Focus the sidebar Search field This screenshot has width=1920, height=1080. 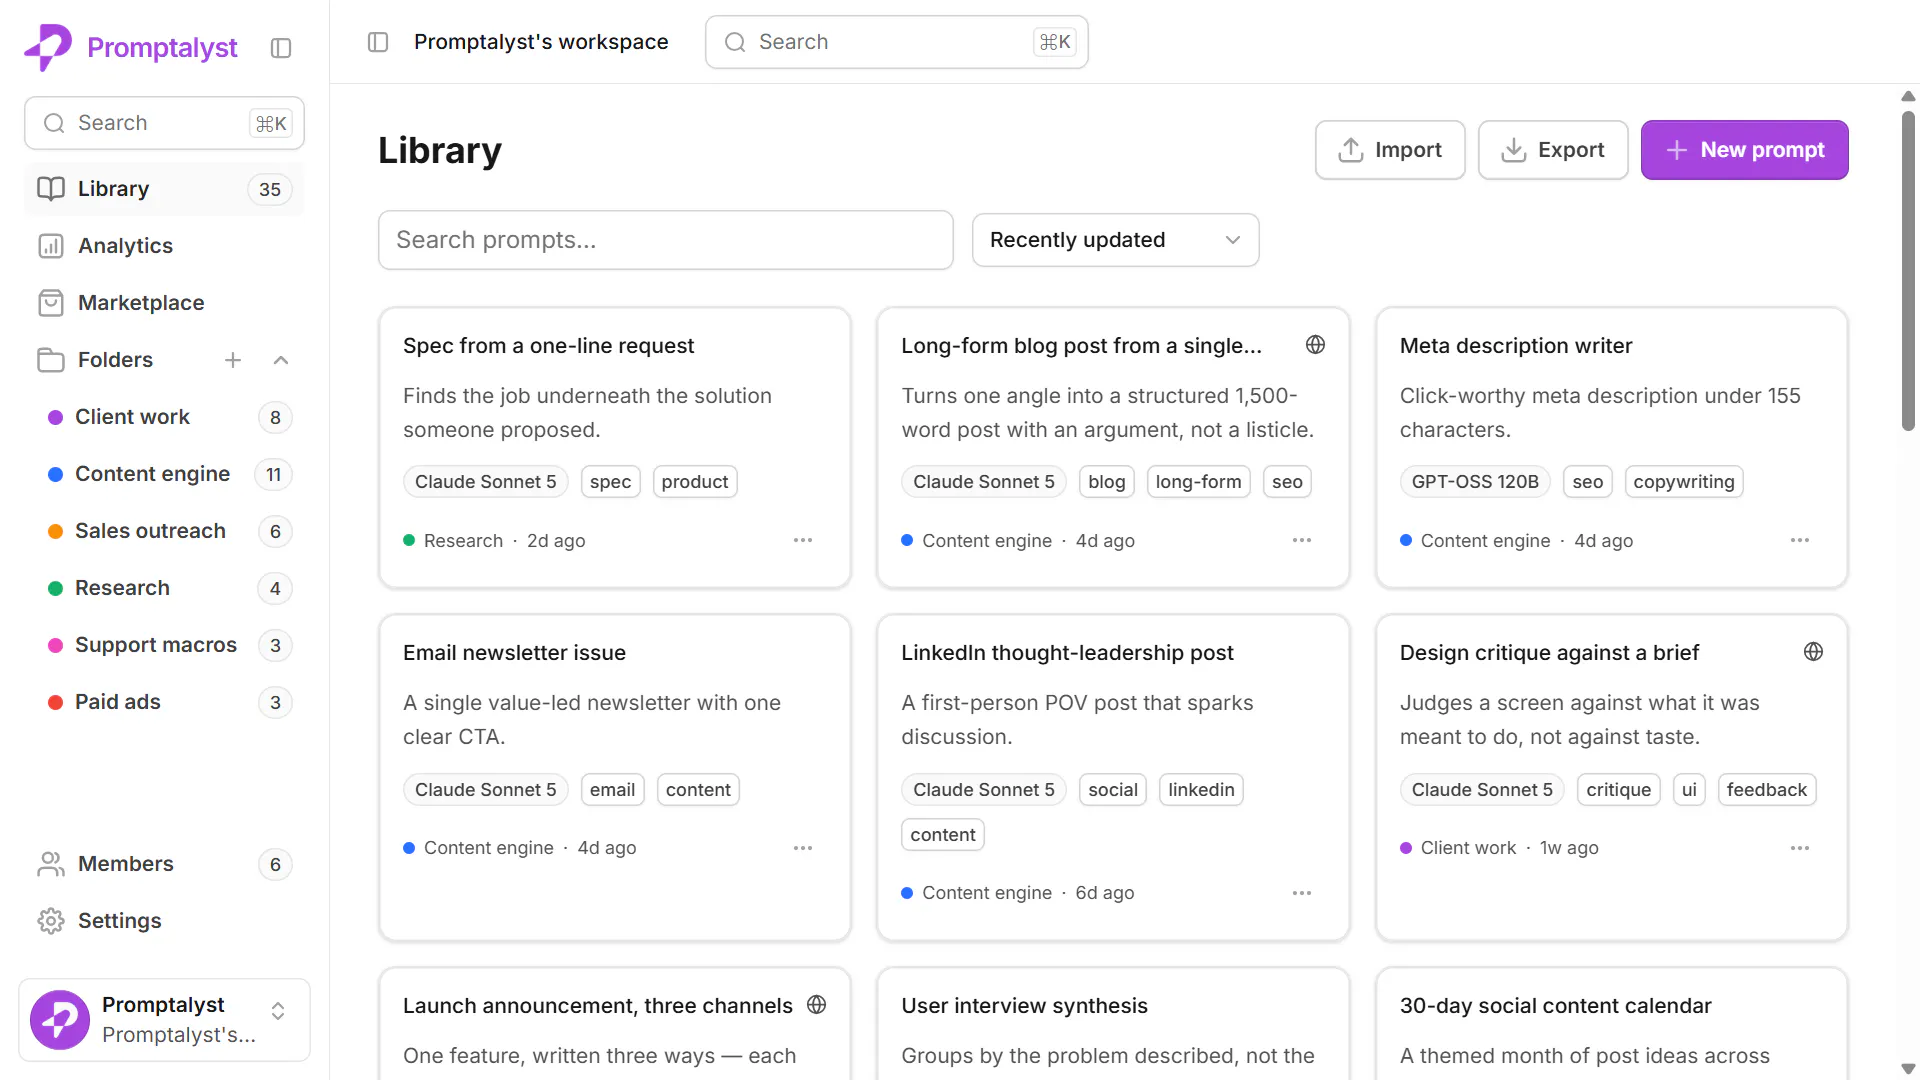[x=164, y=123]
